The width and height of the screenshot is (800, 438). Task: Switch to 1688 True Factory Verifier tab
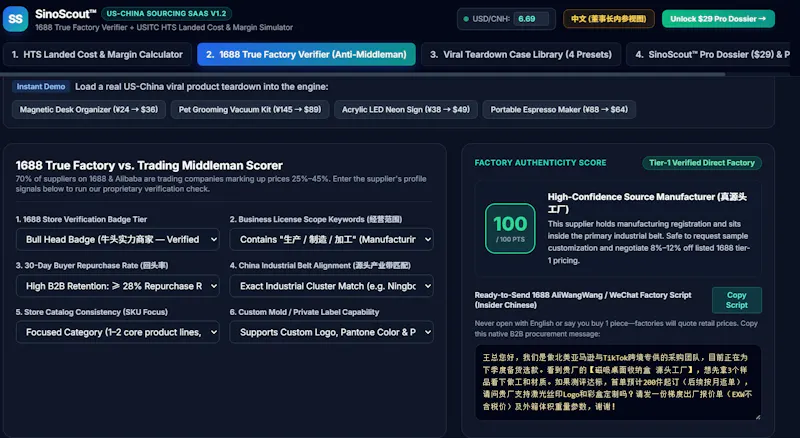(306, 55)
